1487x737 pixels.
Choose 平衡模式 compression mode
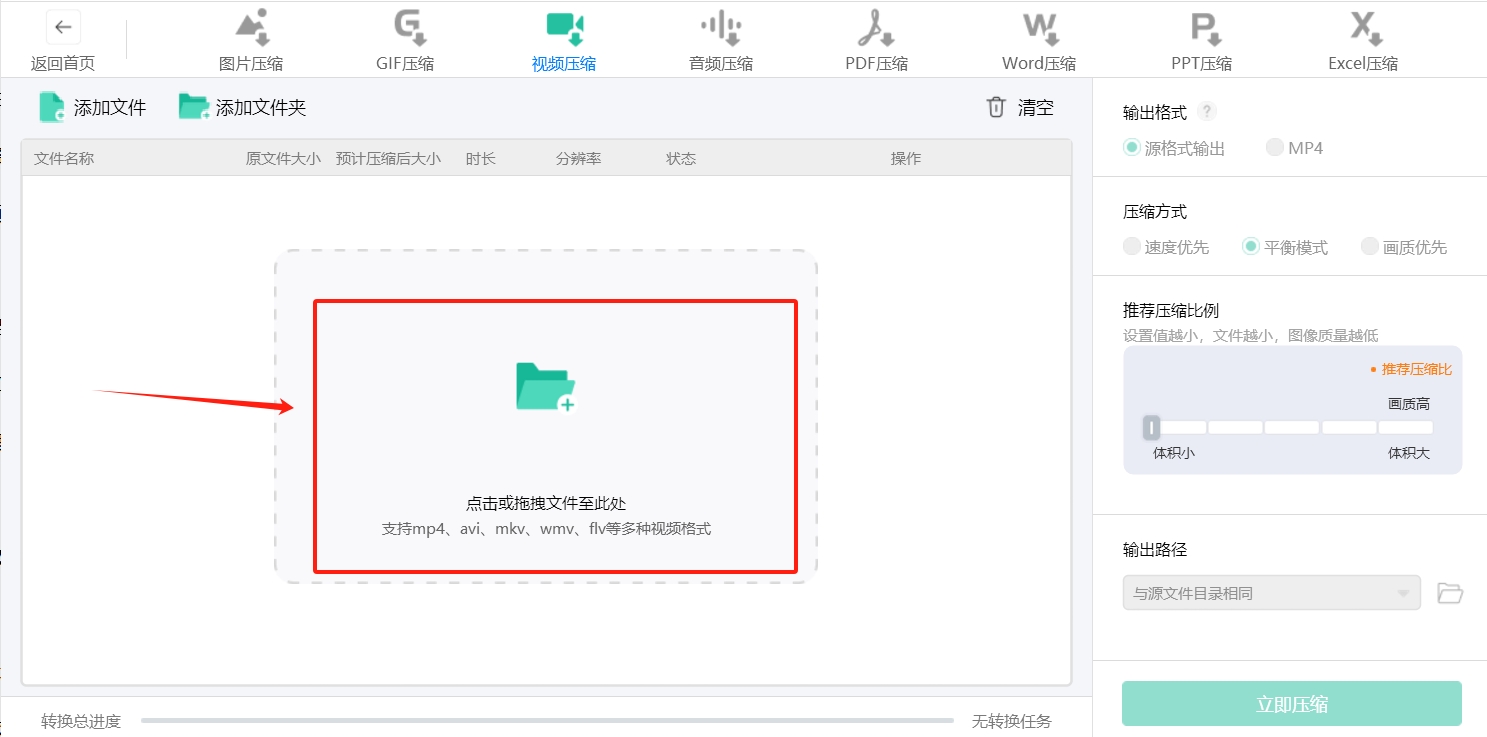[1285, 247]
